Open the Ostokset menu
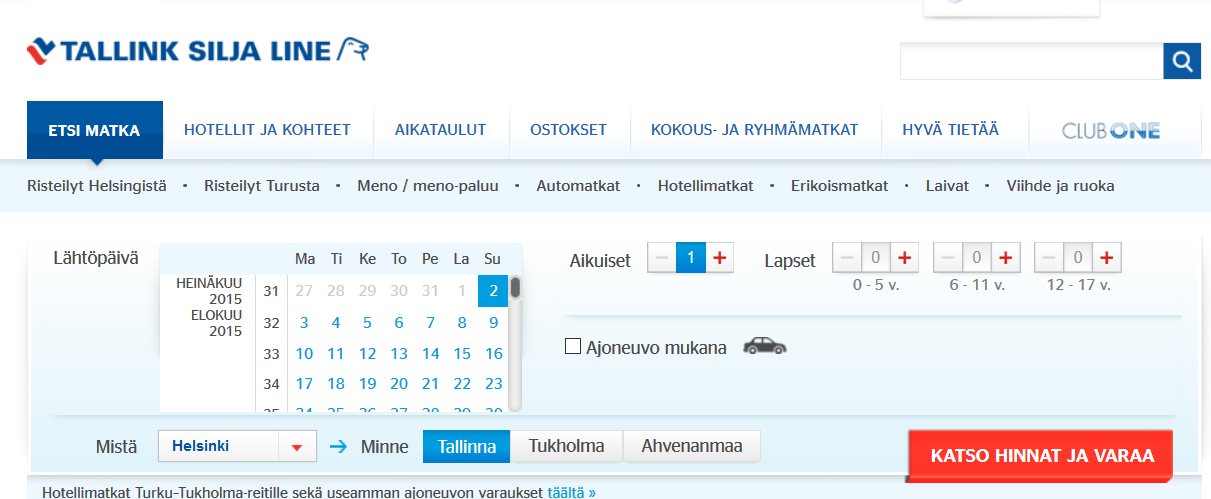 568,130
